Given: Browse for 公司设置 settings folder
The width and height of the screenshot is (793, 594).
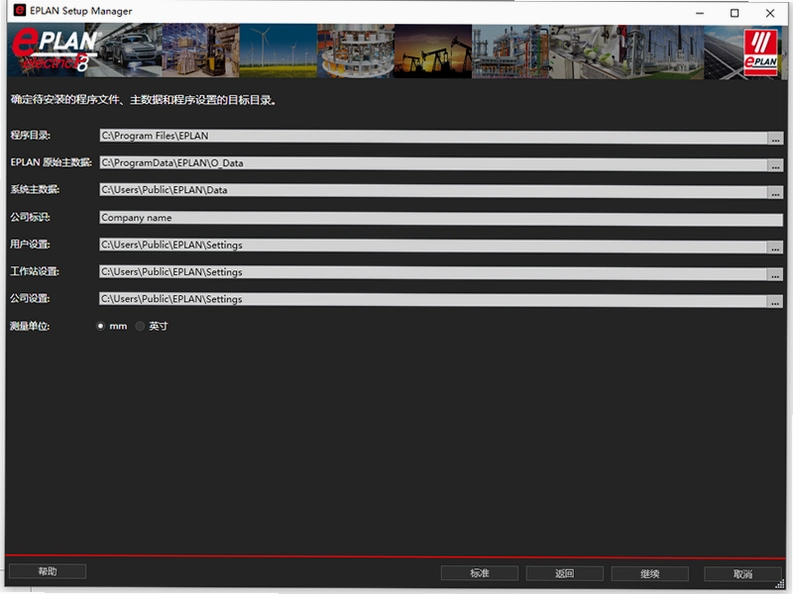Looking at the screenshot, I should 775,302.
